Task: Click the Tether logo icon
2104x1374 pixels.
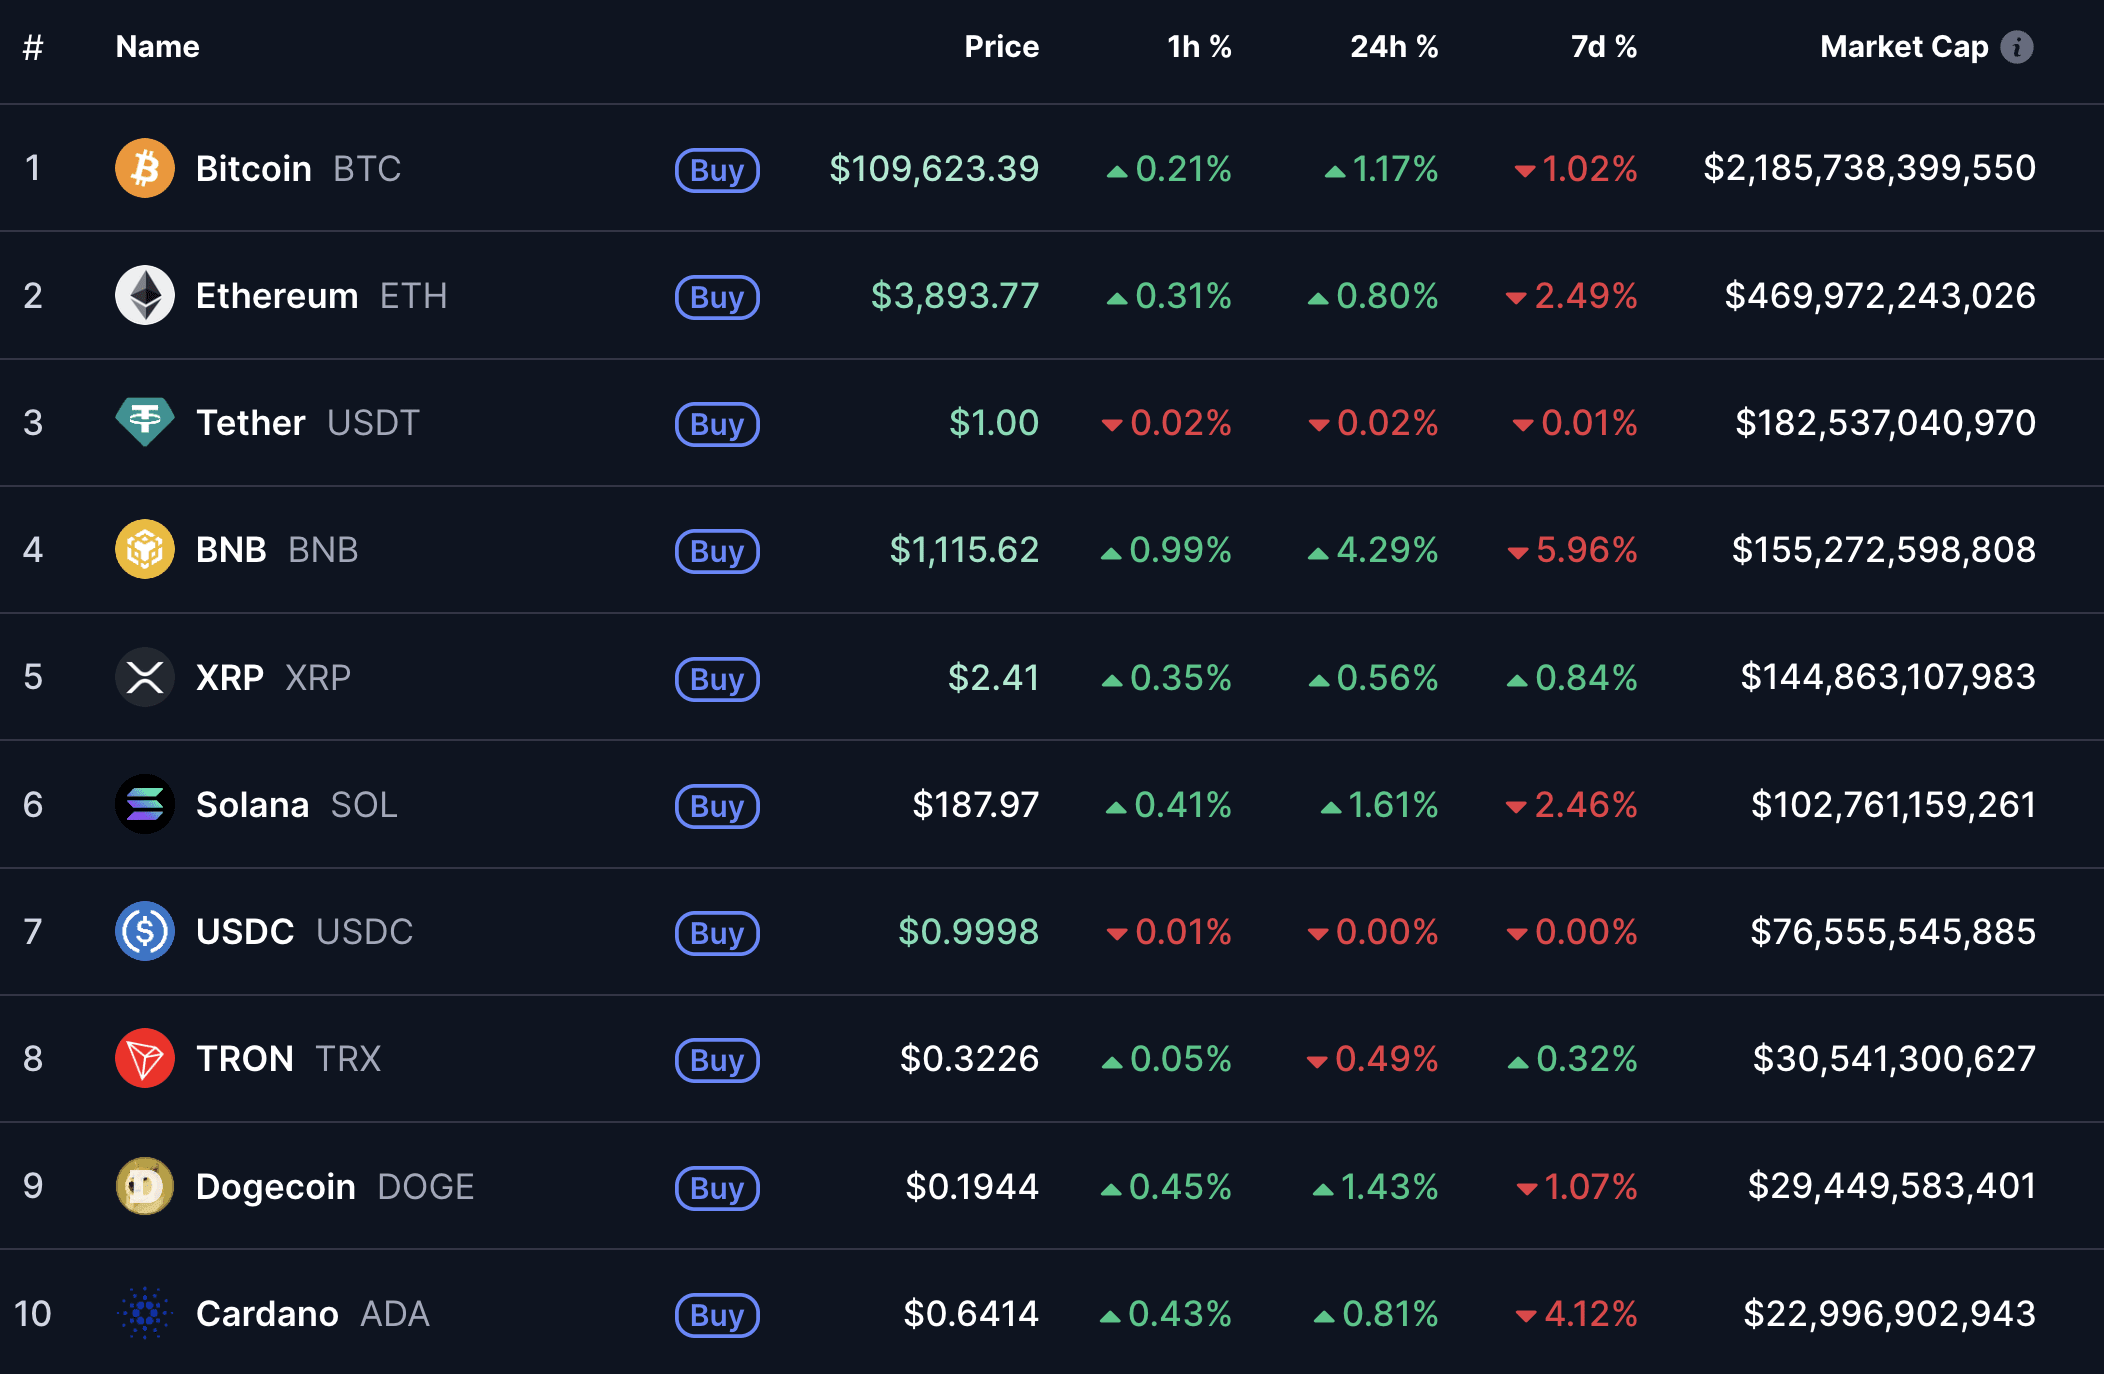Action: point(145,422)
